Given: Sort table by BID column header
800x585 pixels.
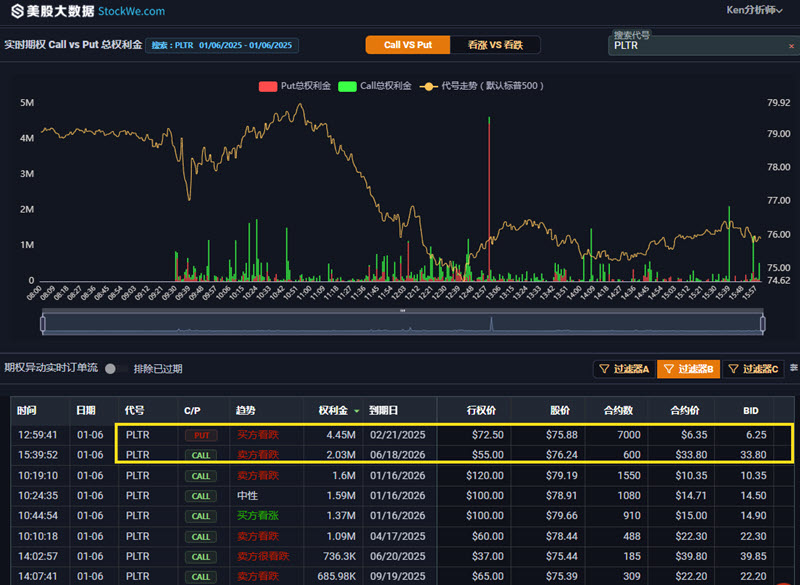Looking at the screenshot, I should click(x=751, y=411).
